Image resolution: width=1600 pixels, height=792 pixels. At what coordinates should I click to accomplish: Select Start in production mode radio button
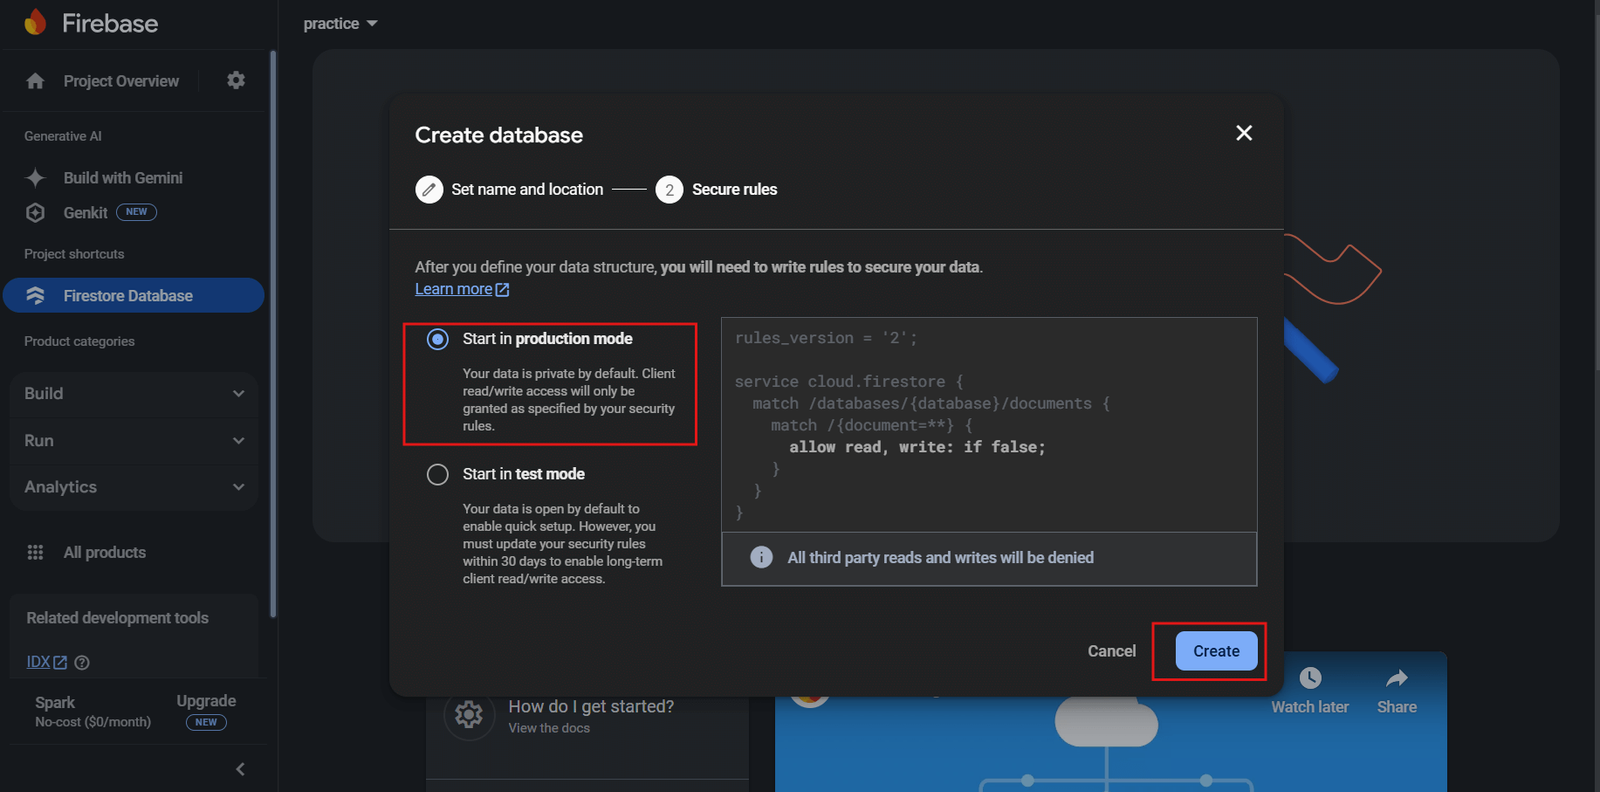click(x=438, y=339)
